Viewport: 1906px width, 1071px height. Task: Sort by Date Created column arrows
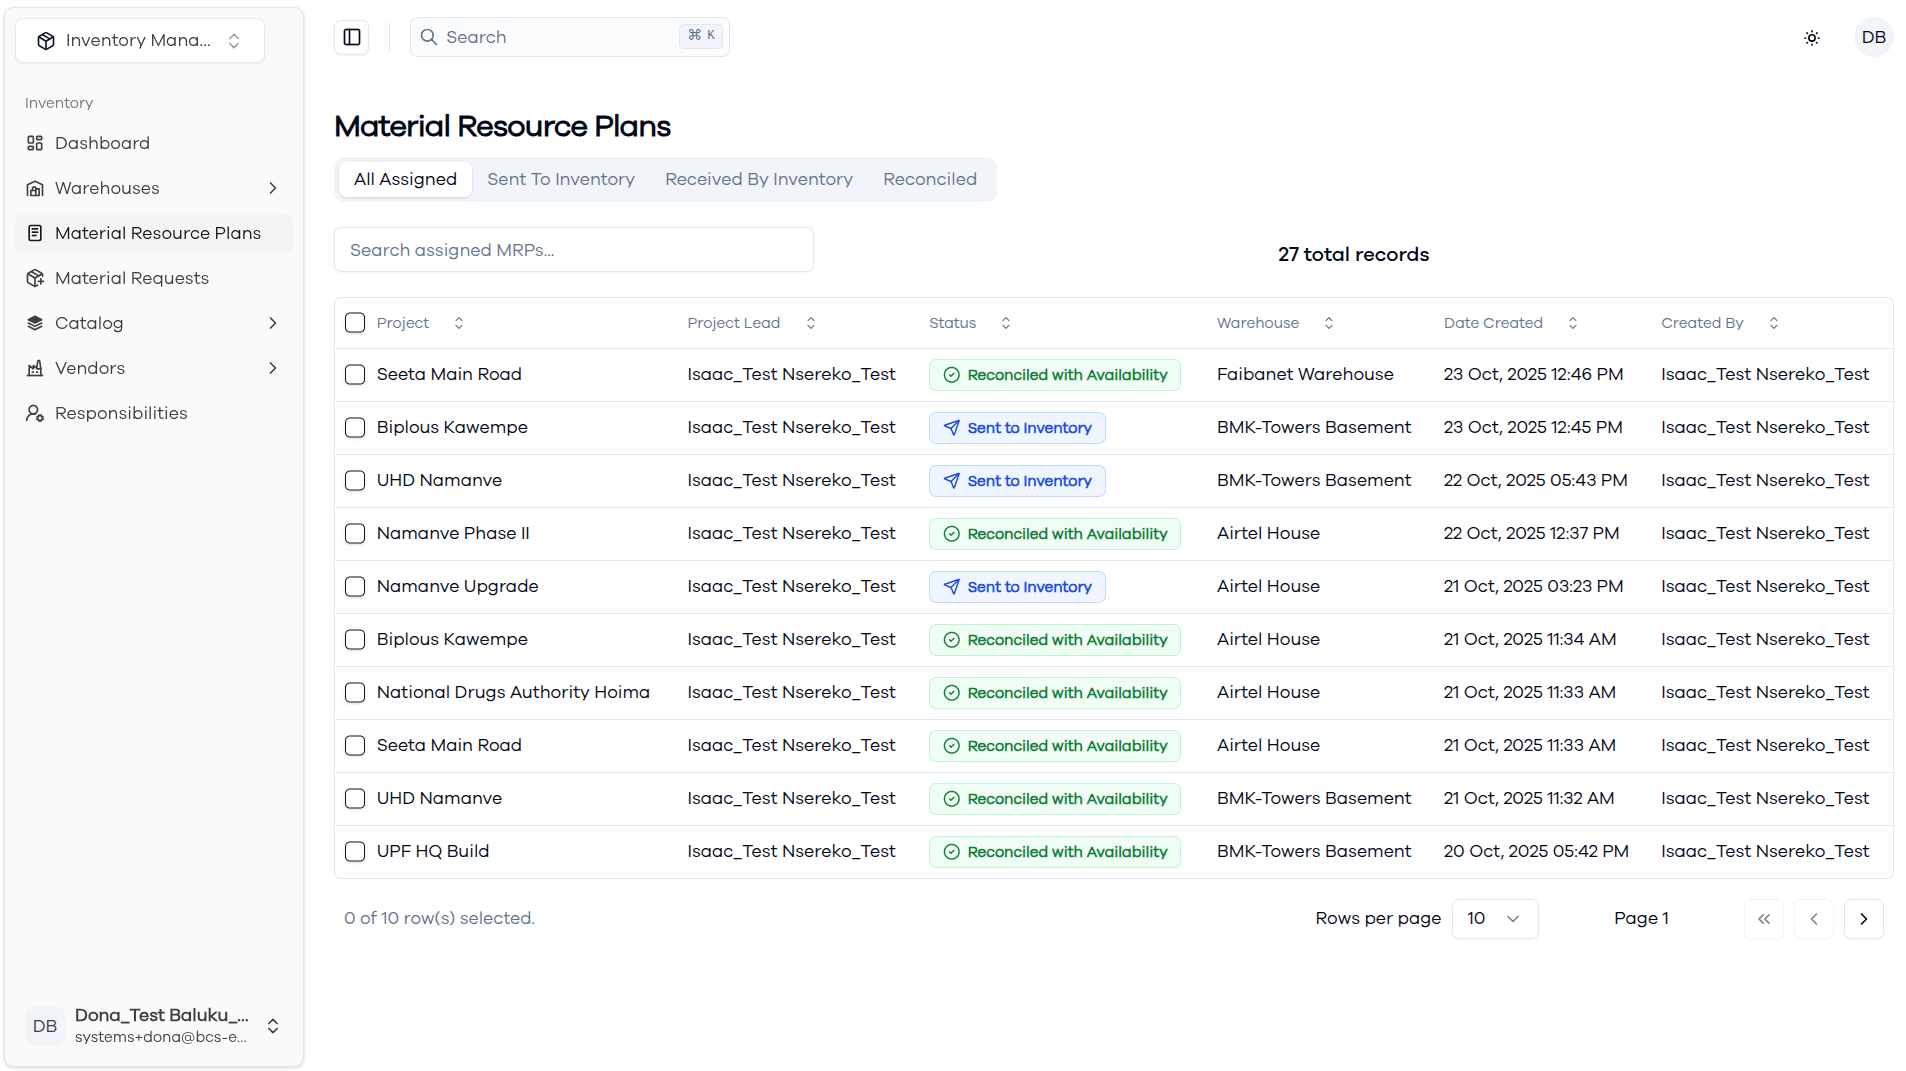pos(1573,323)
